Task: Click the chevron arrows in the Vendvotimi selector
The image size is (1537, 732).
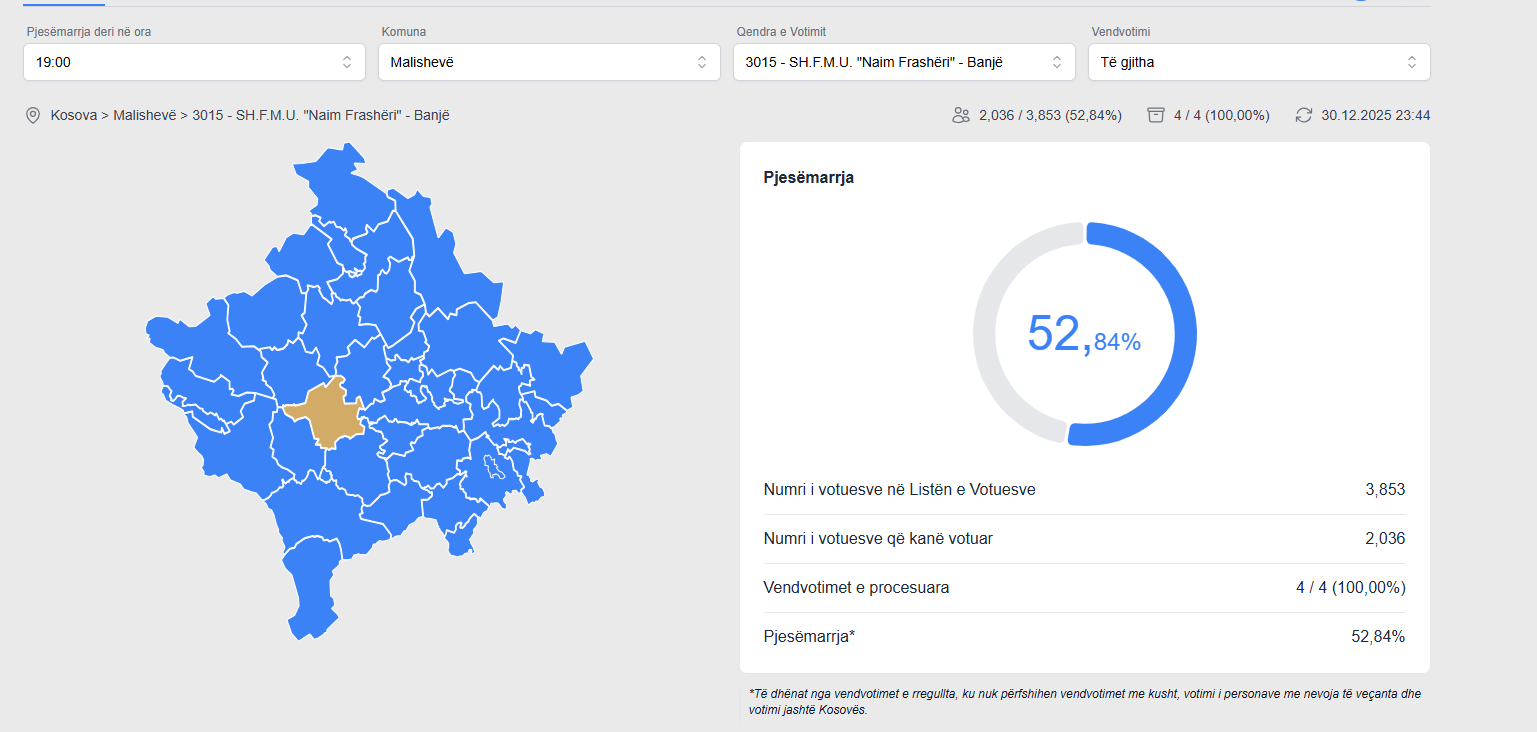Action: [x=1411, y=62]
